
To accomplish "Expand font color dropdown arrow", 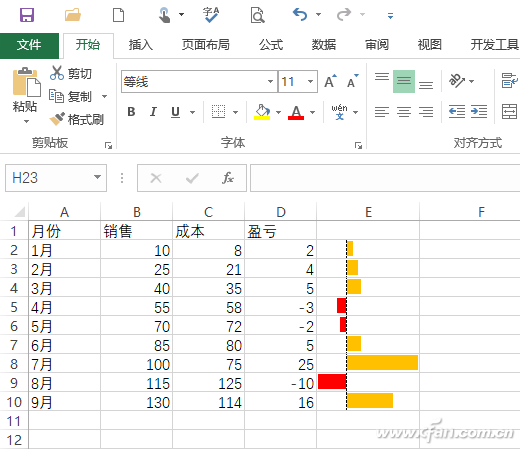I will [312, 112].
